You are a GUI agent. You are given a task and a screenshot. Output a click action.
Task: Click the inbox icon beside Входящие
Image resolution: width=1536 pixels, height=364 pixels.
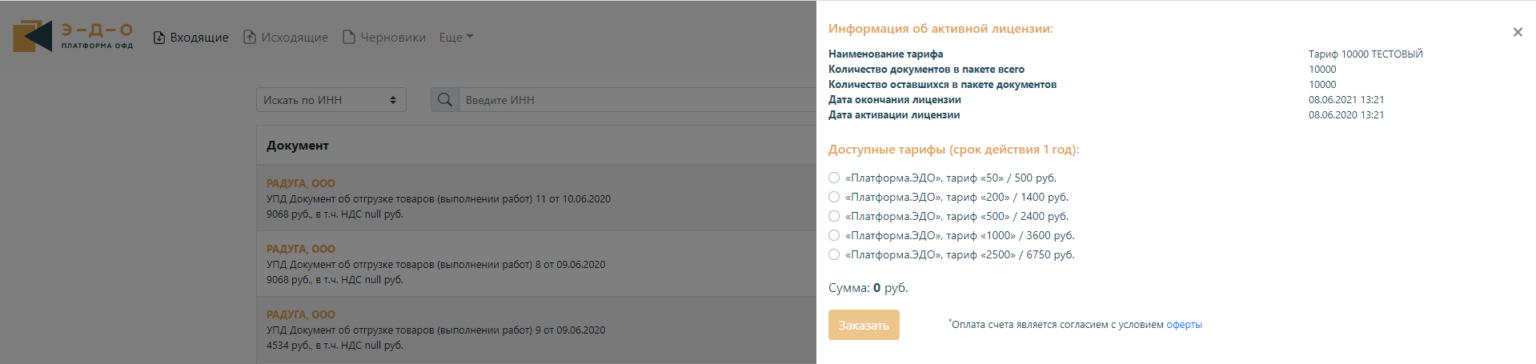coord(159,37)
